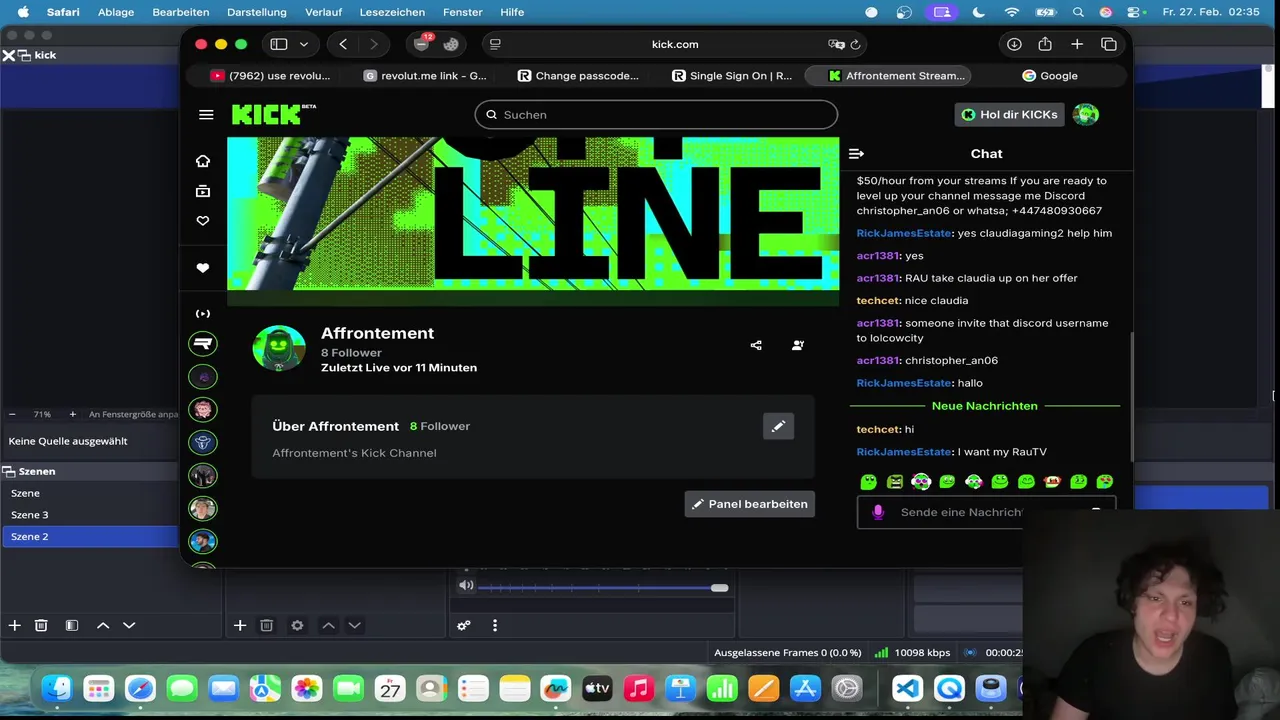The height and width of the screenshot is (720, 1280).
Task: Open the Verlauf menu
Action: (x=324, y=12)
